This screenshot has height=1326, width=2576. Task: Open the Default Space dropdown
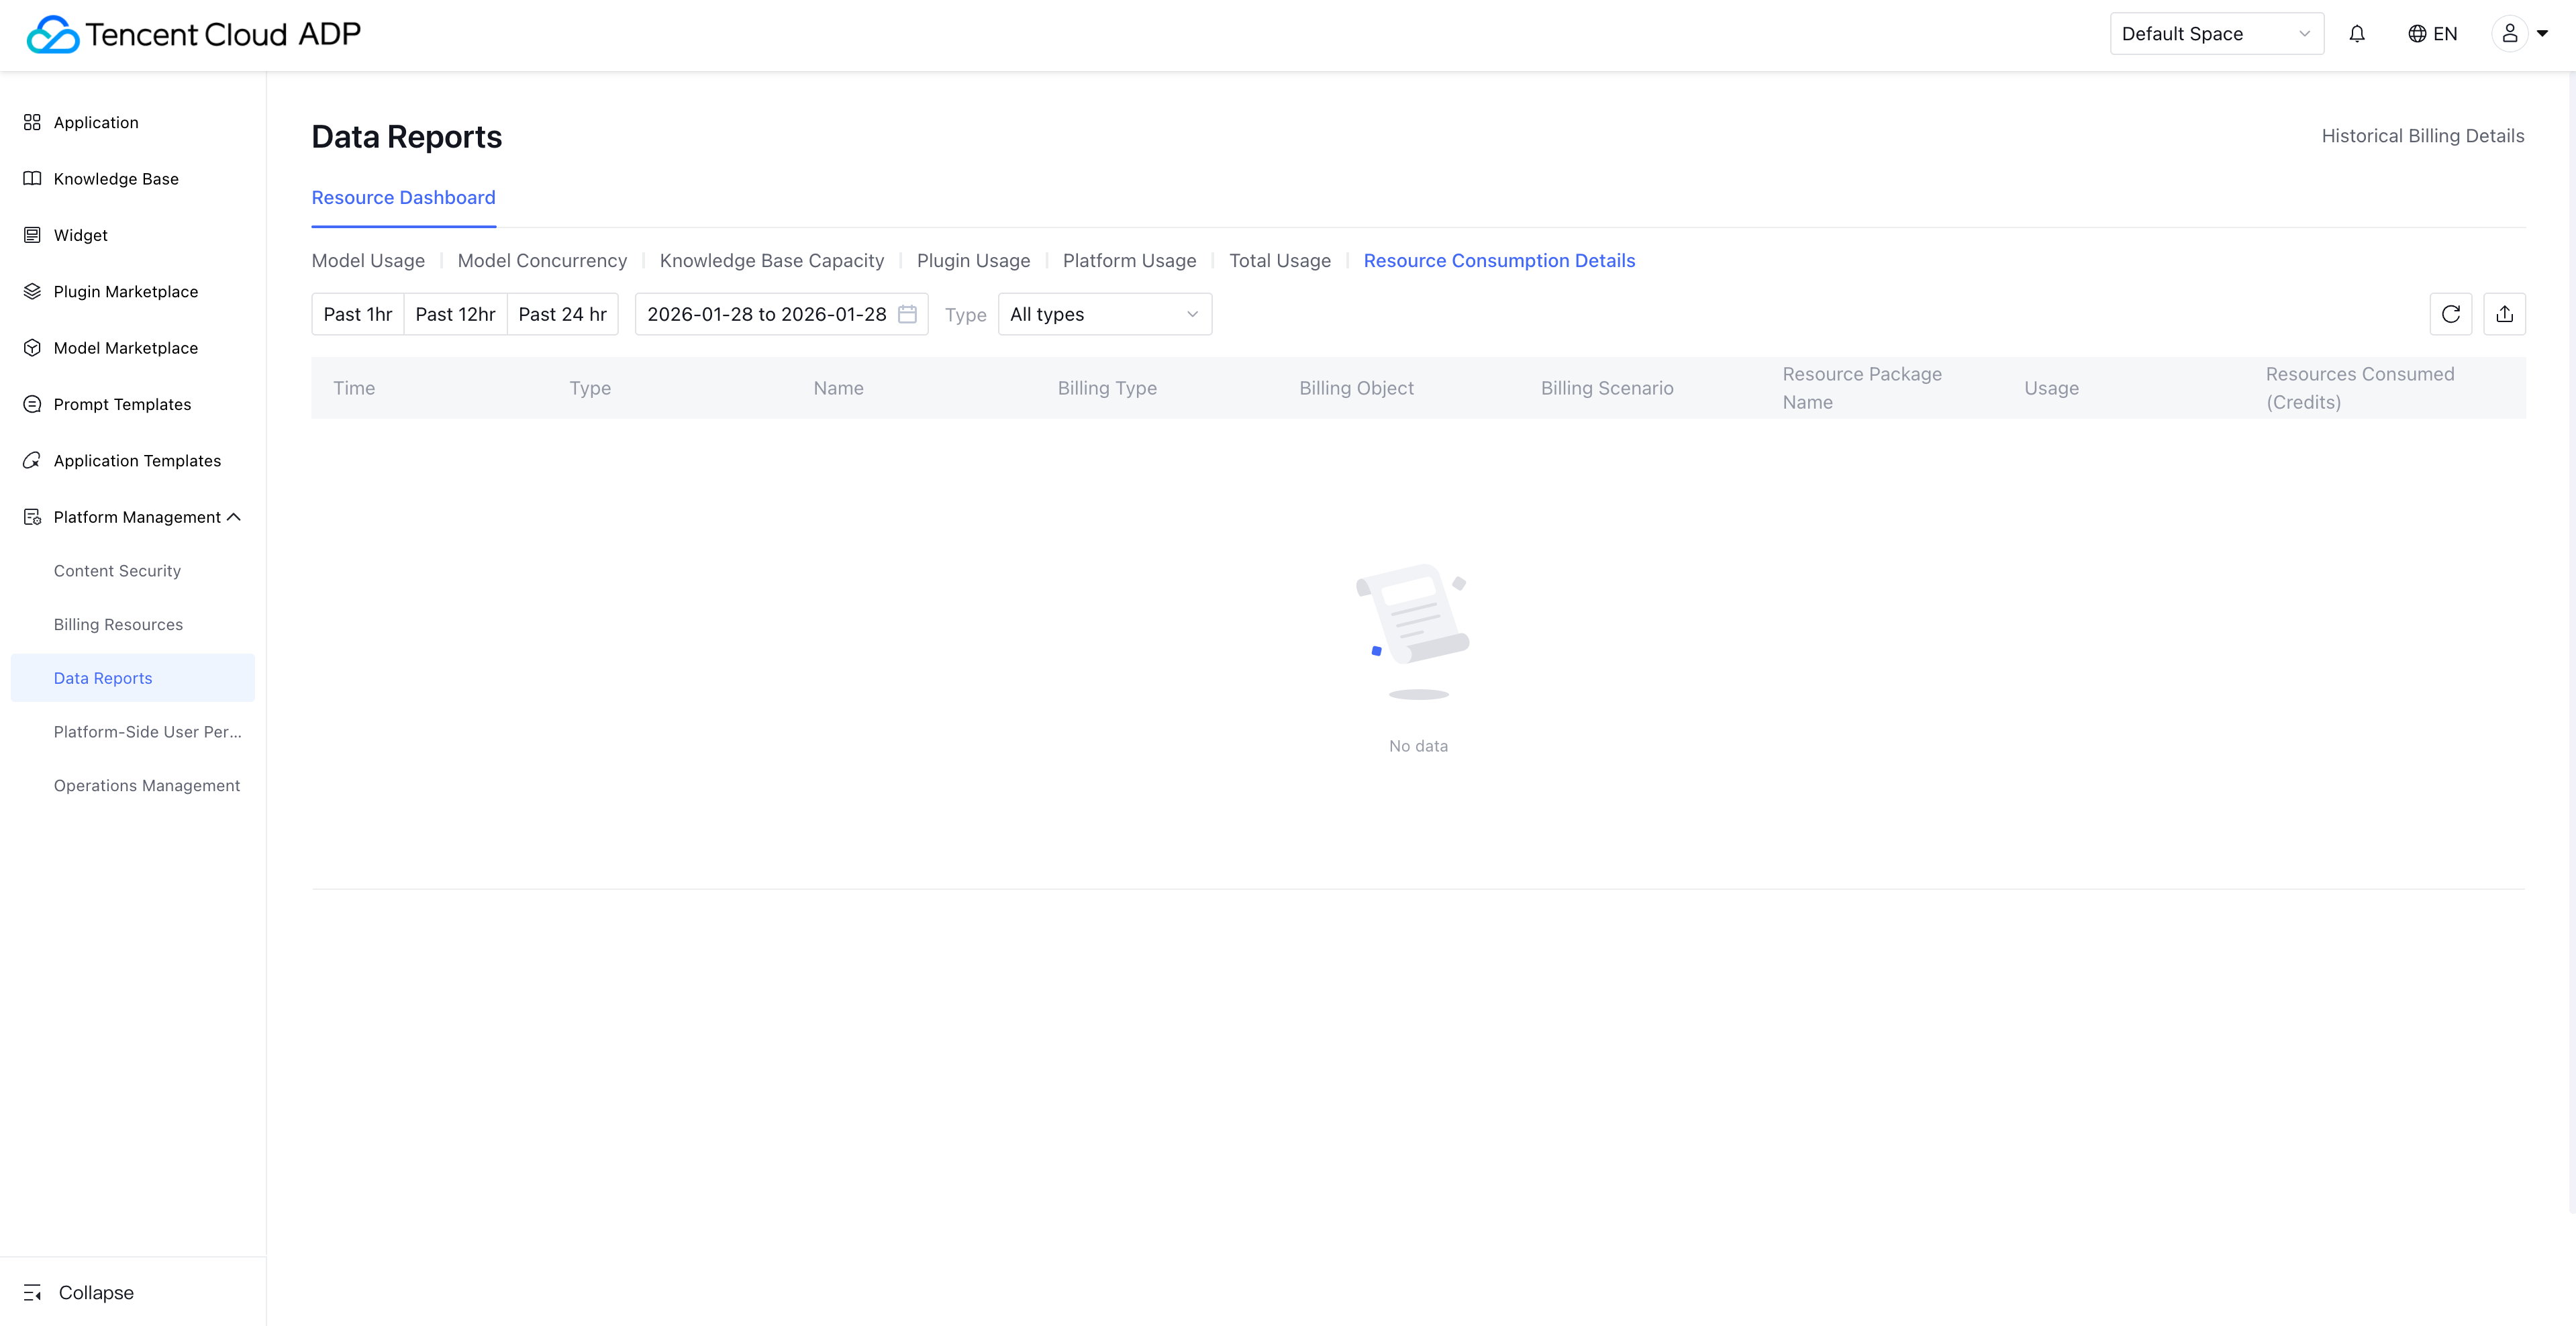tap(2215, 34)
